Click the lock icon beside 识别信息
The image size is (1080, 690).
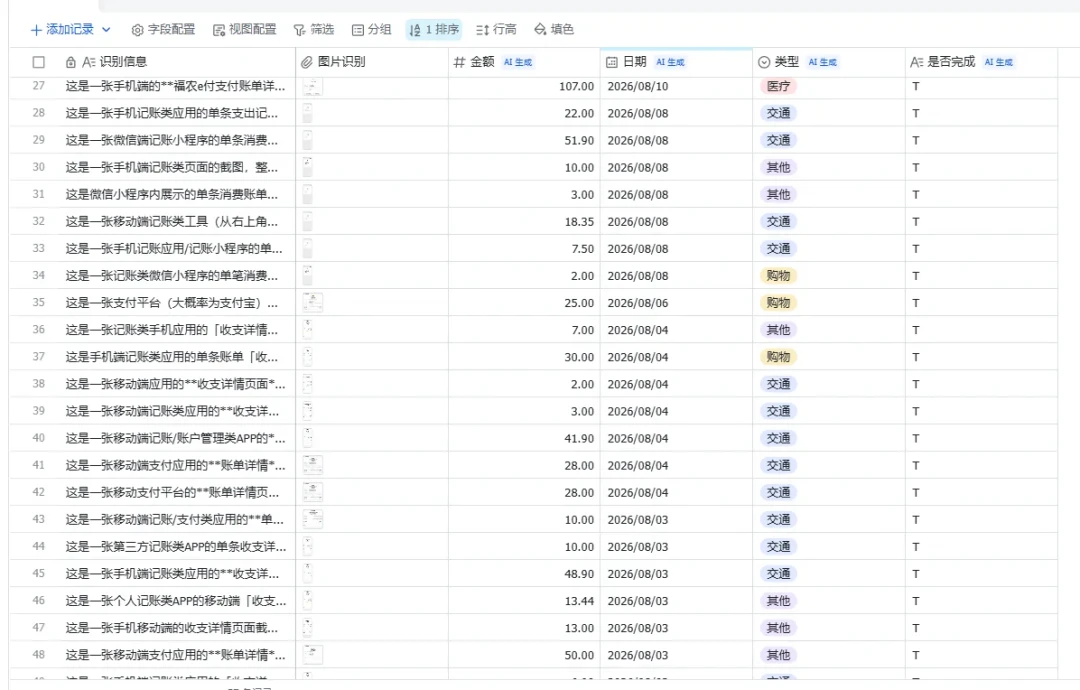(70, 62)
